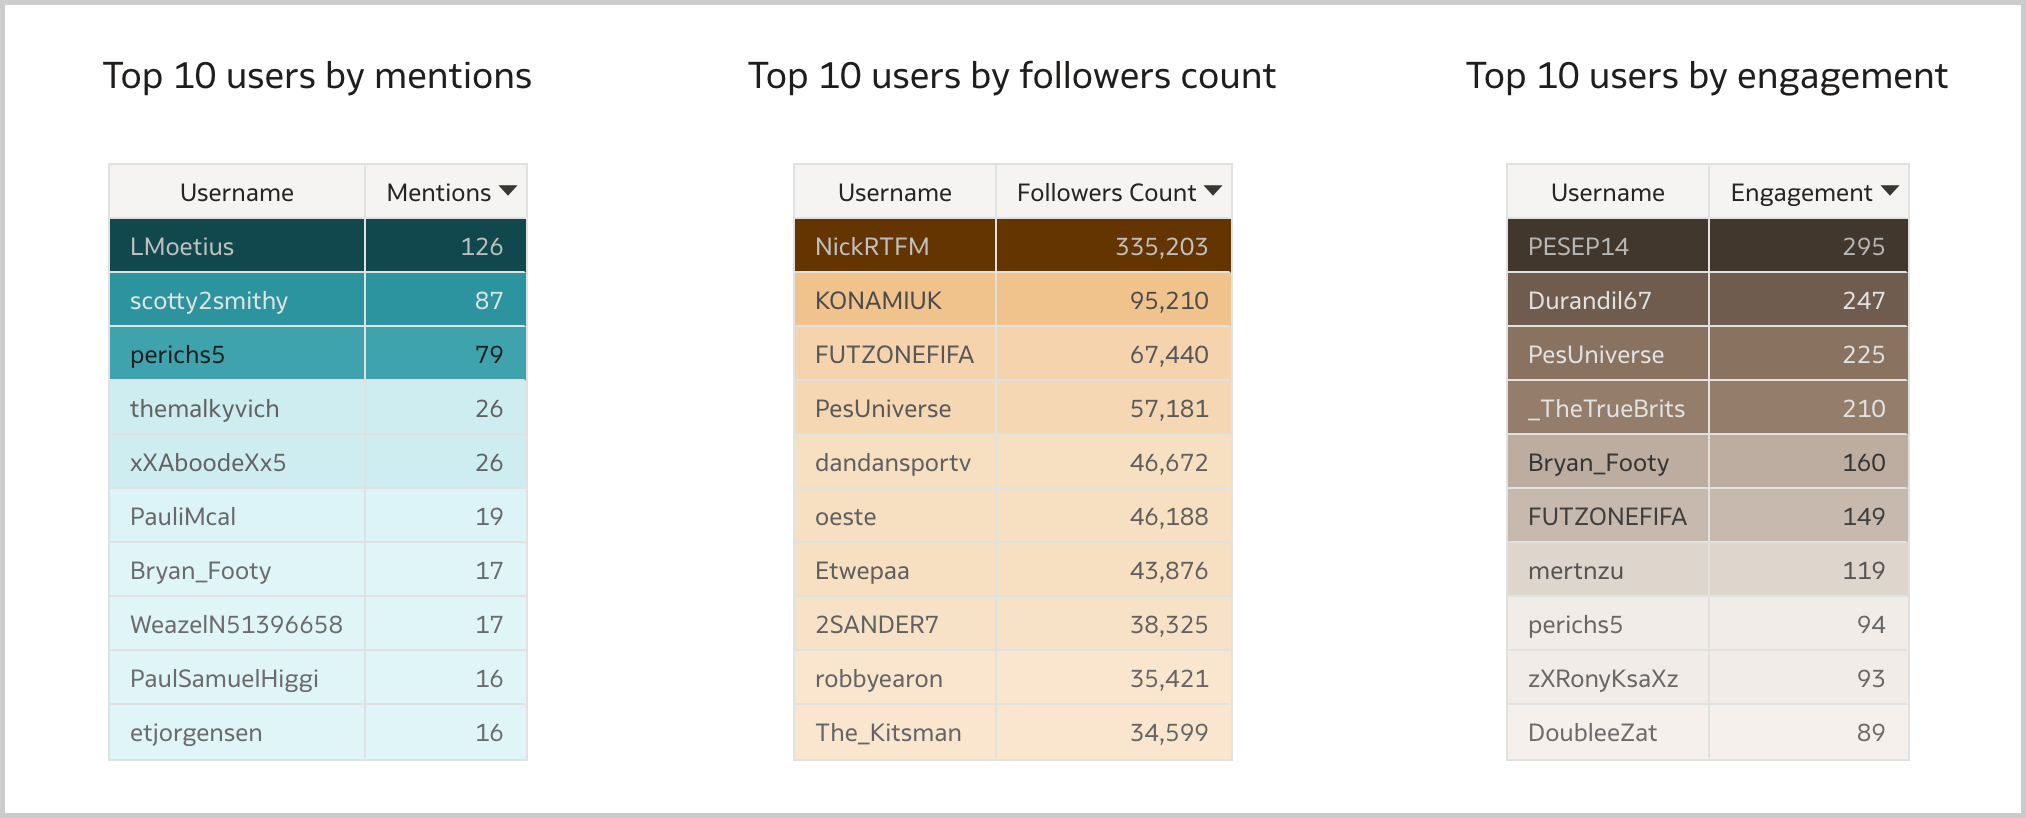Click Durandil67 username in engagement table
The width and height of the screenshot is (2026, 818).
click(x=1589, y=300)
